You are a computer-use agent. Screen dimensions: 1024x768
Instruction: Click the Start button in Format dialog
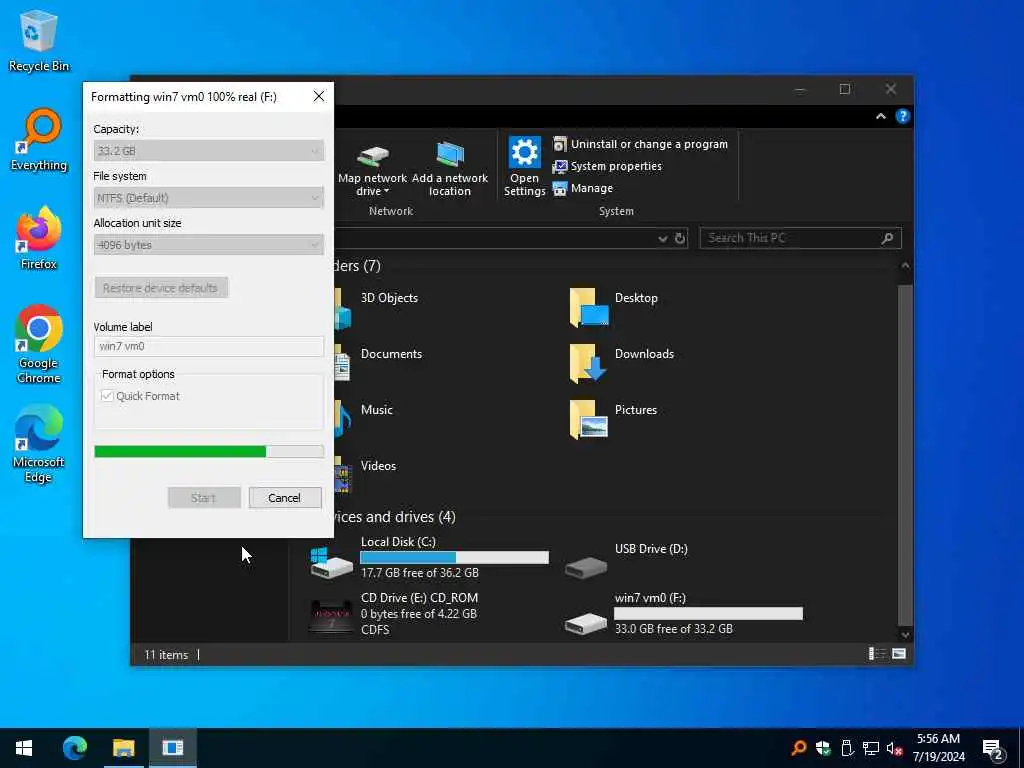click(204, 498)
